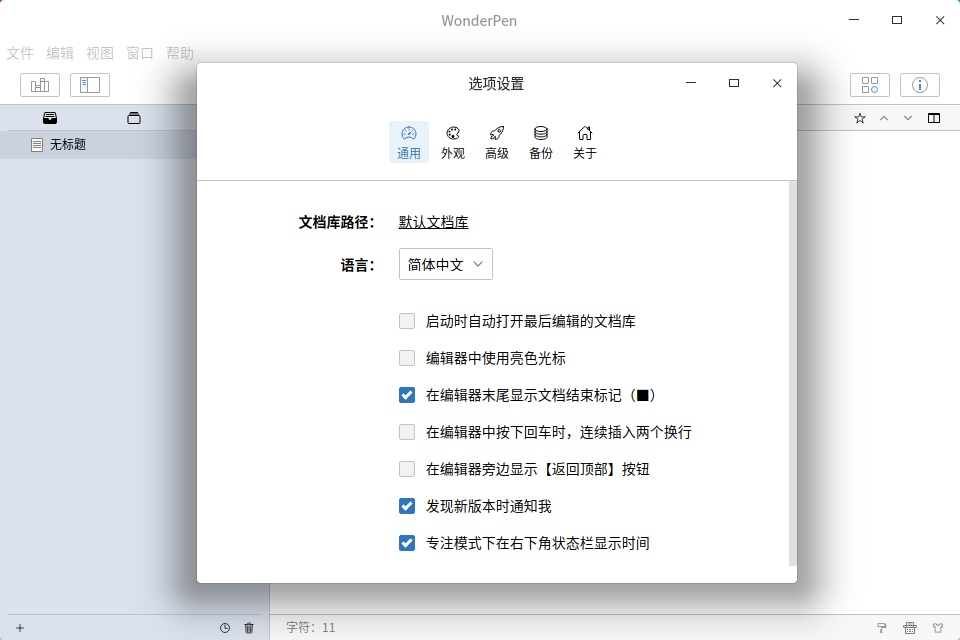
Task: Select the 关于 (About) home icon tab
Action: pyautogui.click(x=585, y=142)
